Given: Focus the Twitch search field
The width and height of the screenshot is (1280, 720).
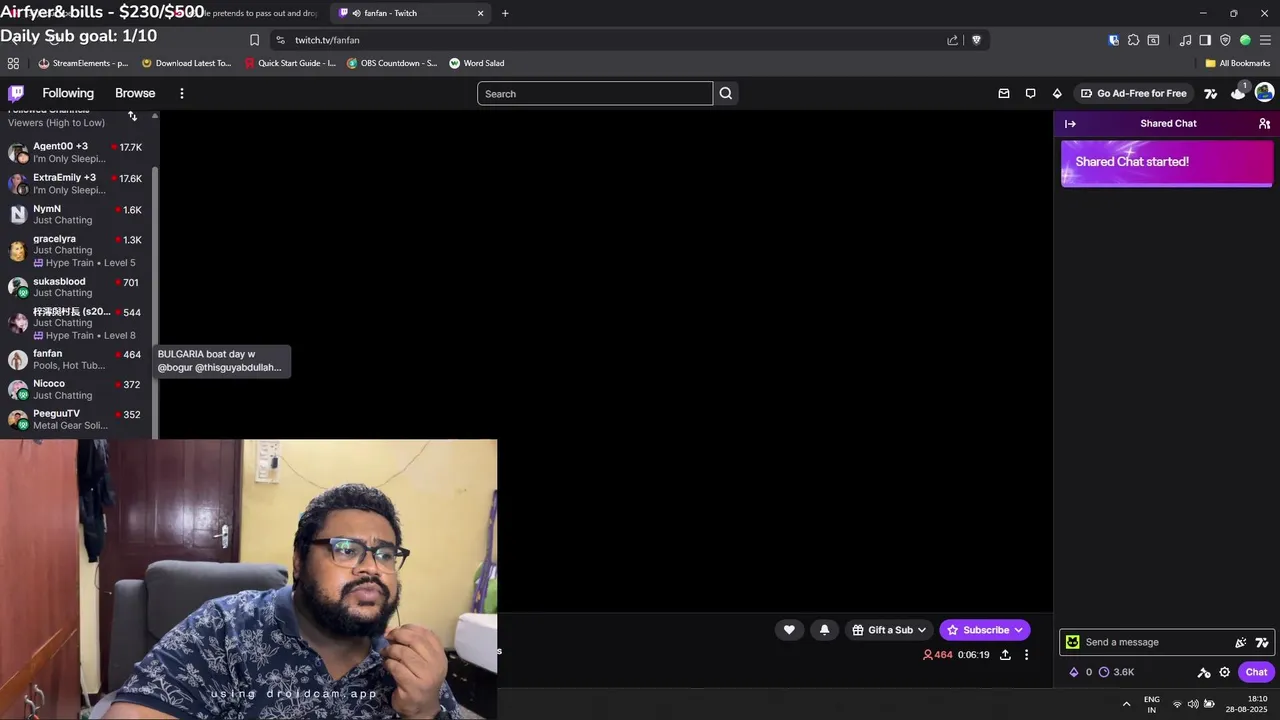Looking at the screenshot, I should (x=595, y=94).
